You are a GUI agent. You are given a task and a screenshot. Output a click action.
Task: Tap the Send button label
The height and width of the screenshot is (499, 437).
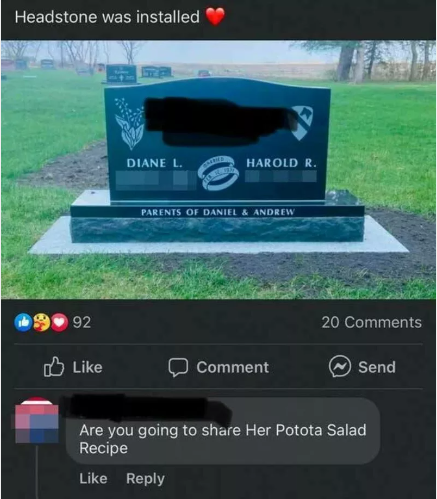(377, 367)
